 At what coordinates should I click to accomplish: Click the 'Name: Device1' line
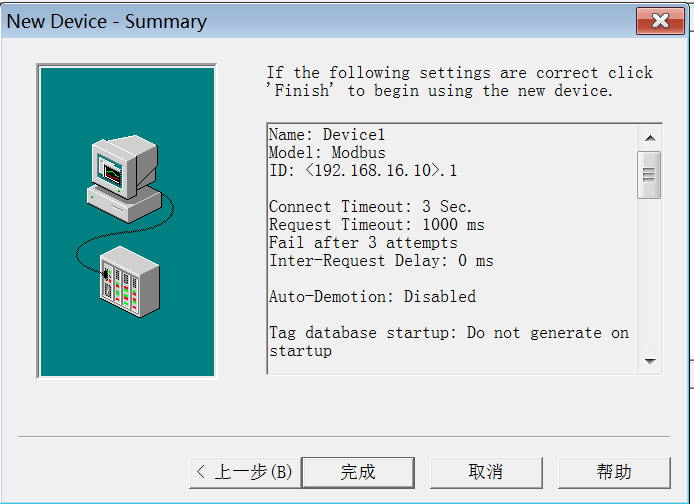click(326, 135)
